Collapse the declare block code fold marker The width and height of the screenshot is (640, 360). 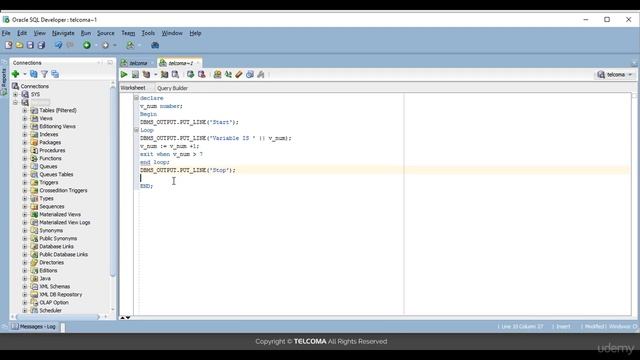coord(136,98)
